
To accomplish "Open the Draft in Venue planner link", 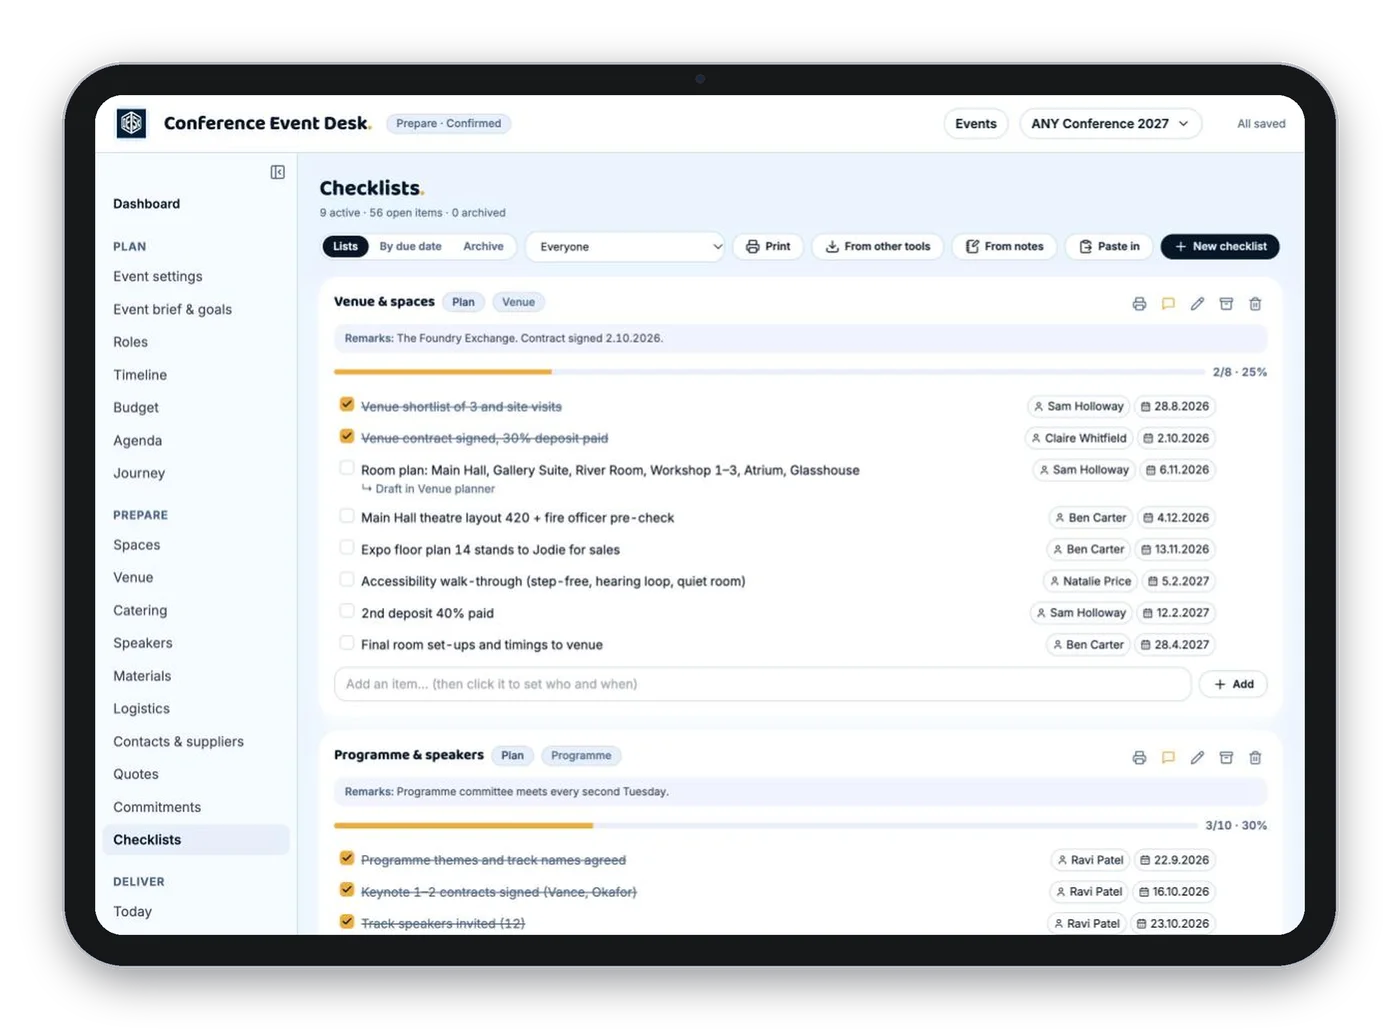I will [x=428, y=489].
